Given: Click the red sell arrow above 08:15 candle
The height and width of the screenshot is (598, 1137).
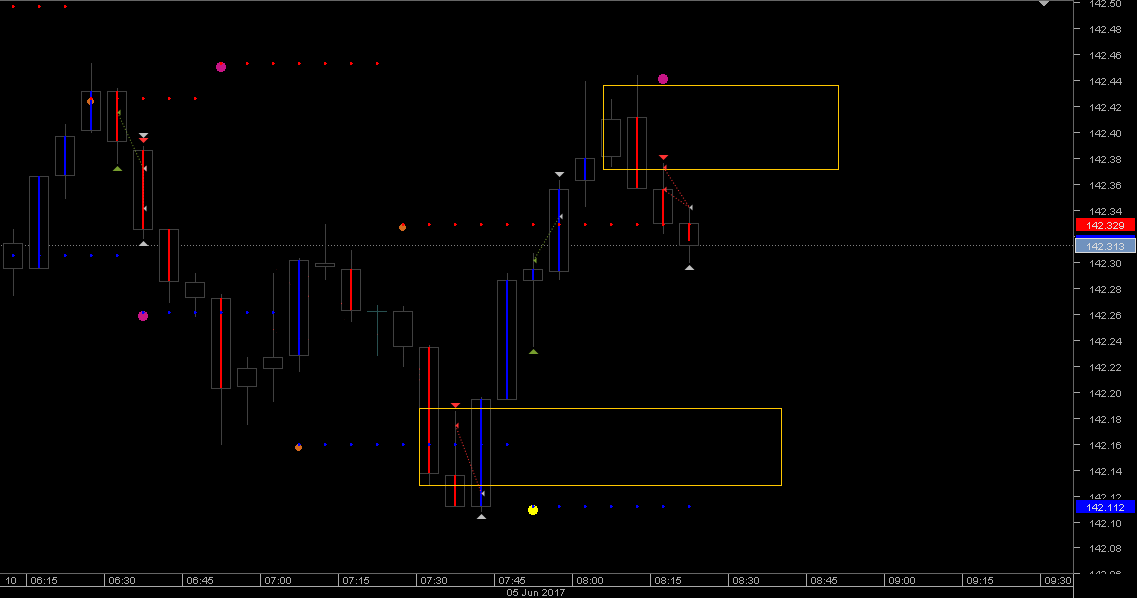Looking at the screenshot, I should tap(664, 158).
